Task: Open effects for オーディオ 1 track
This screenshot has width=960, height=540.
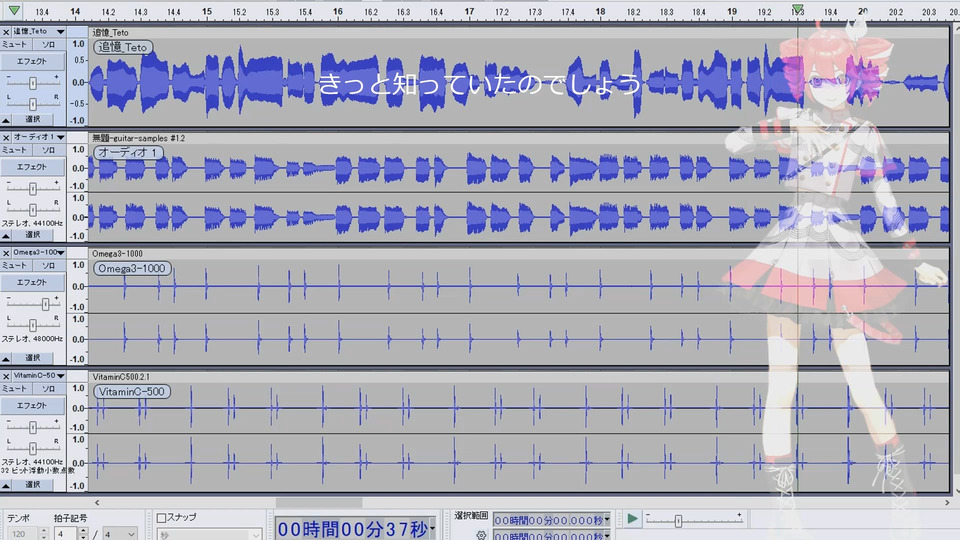Action: point(32,167)
